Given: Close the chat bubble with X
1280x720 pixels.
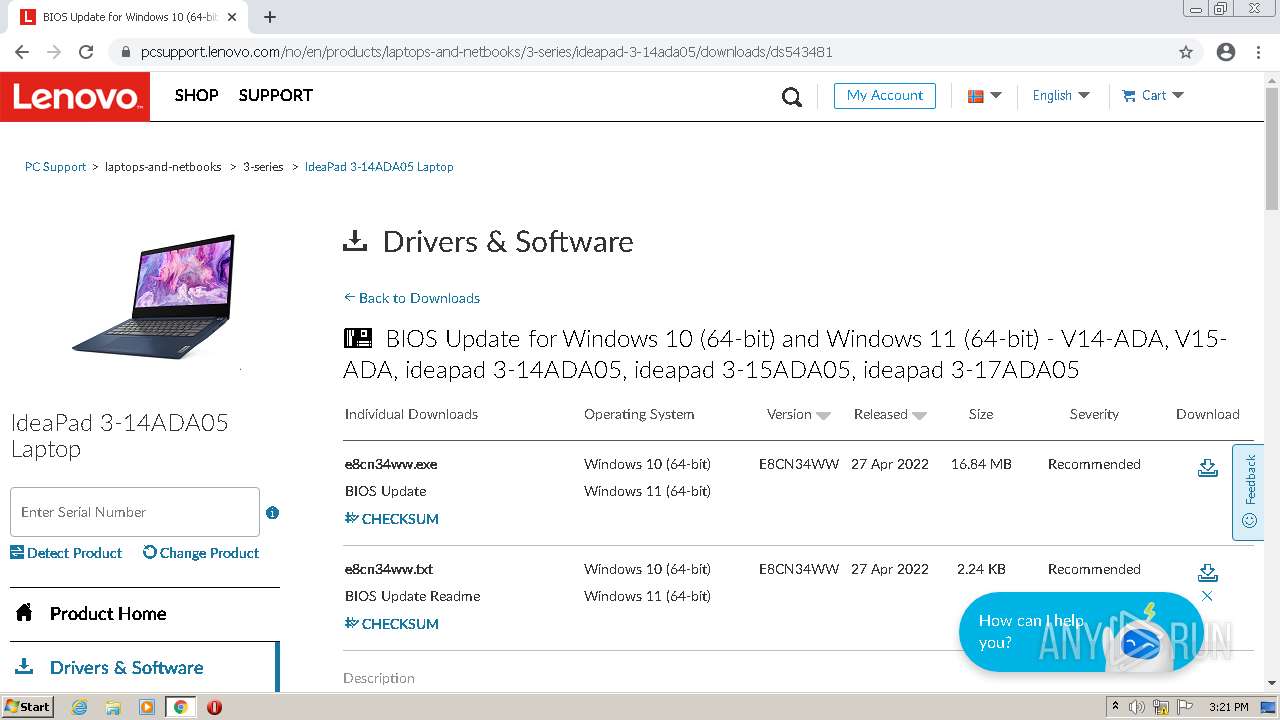Looking at the screenshot, I should pos(1207,596).
